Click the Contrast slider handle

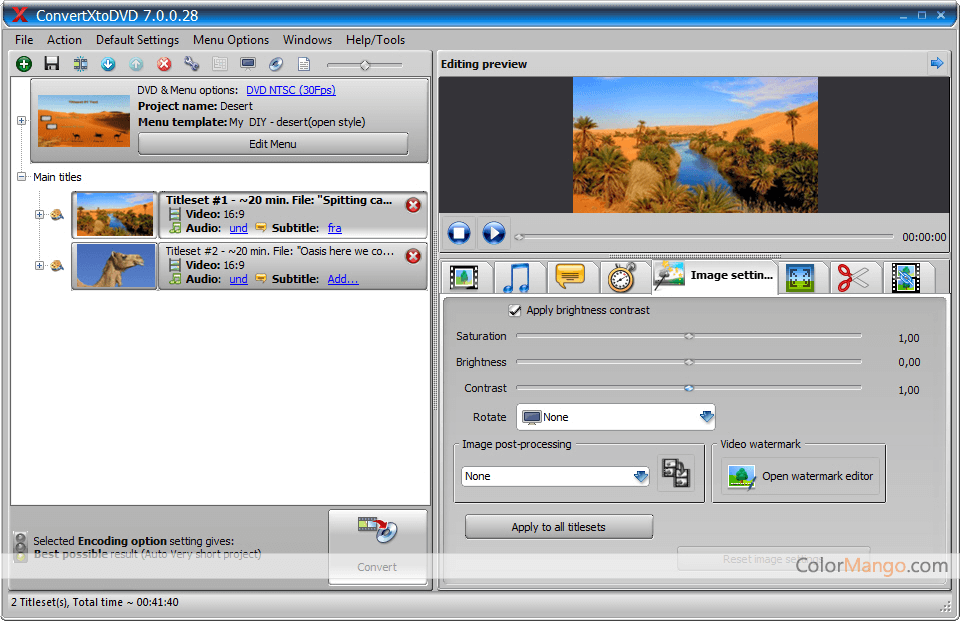[689, 388]
